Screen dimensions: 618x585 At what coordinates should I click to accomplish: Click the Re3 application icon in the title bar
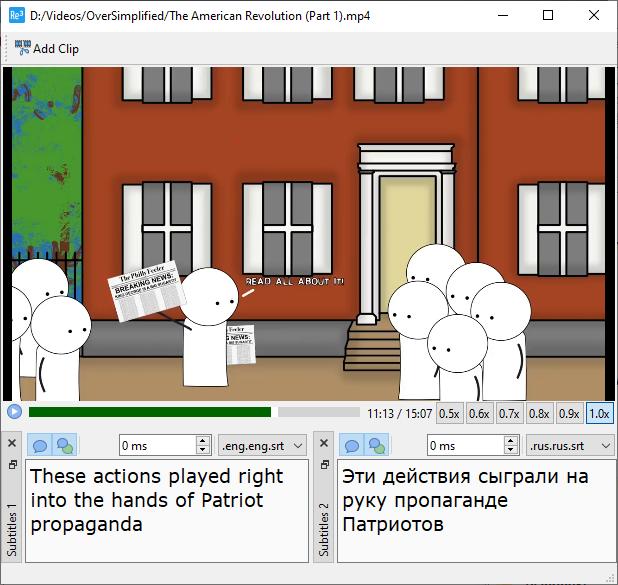17,16
